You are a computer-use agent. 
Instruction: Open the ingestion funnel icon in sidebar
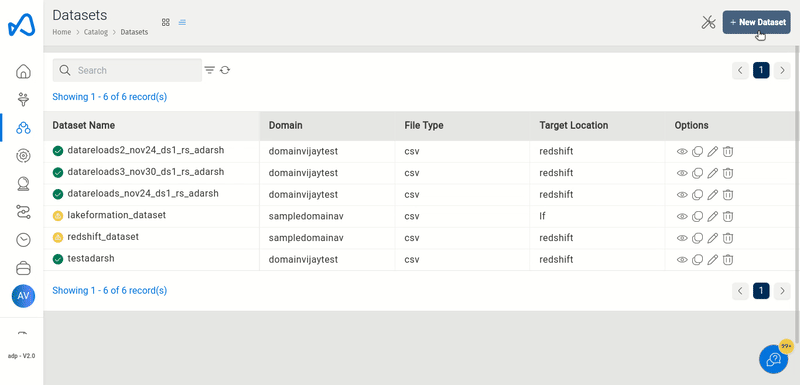23,99
